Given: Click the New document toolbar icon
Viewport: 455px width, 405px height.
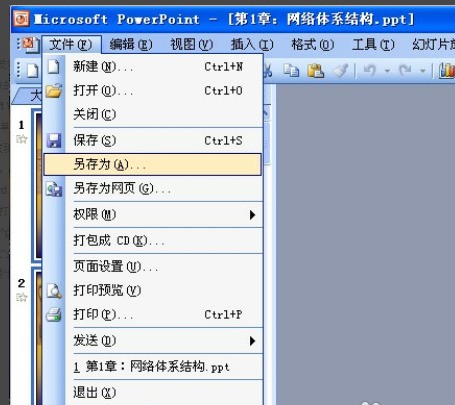Looking at the screenshot, I should tap(32, 71).
